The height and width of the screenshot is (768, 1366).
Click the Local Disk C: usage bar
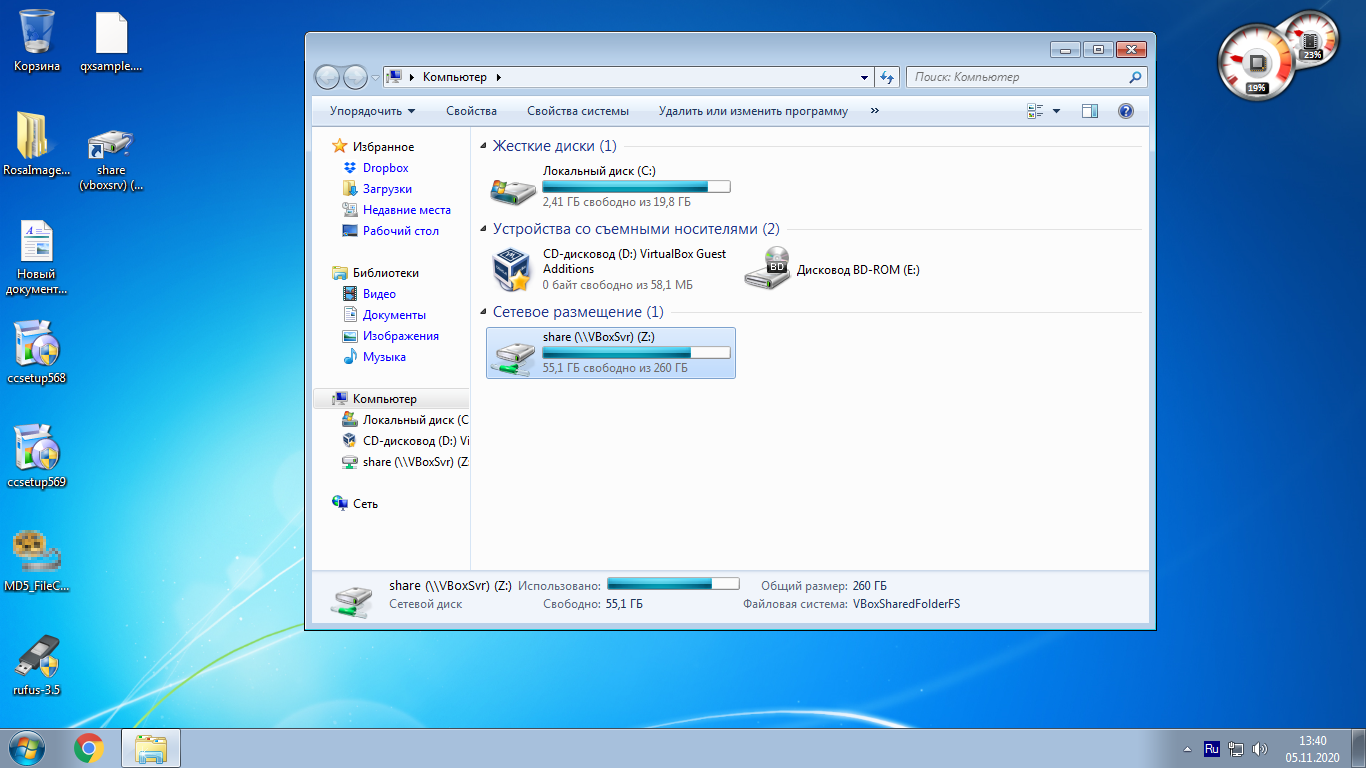coord(636,186)
